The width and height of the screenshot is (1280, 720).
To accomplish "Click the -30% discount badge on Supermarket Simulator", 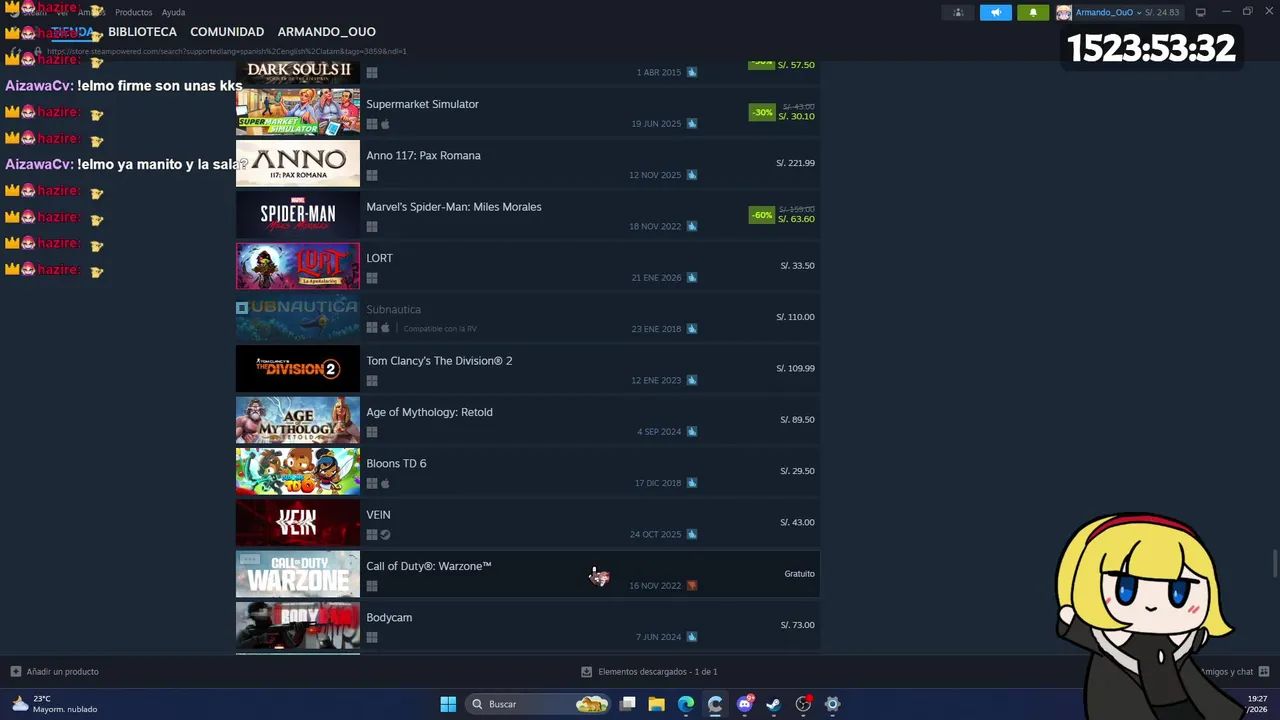I will (762, 112).
